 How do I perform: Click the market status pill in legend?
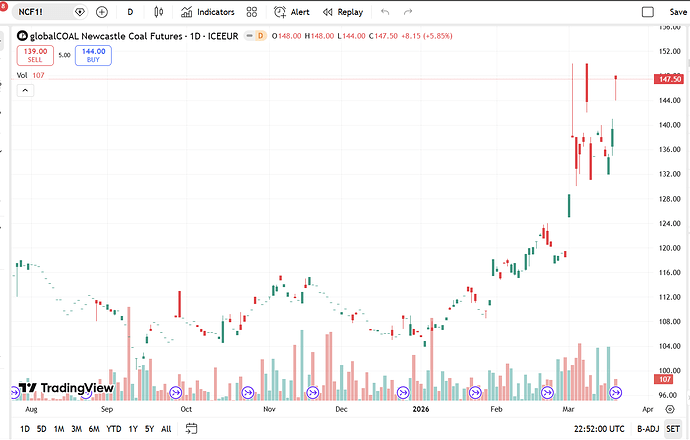(250, 36)
